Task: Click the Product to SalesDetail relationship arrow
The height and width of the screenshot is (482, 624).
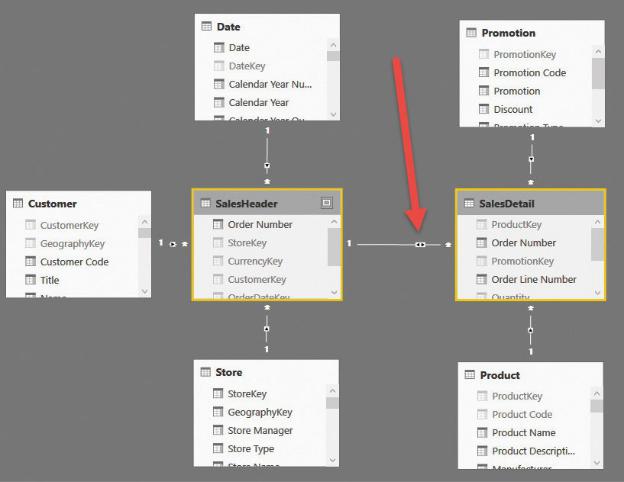Action: (x=531, y=330)
